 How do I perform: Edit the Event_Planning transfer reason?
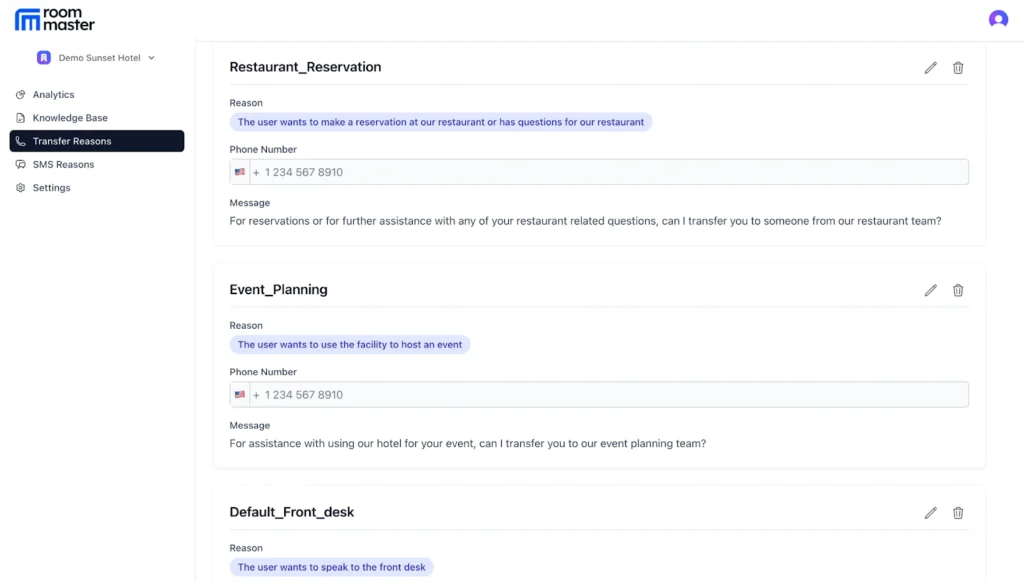[x=930, y=290]
